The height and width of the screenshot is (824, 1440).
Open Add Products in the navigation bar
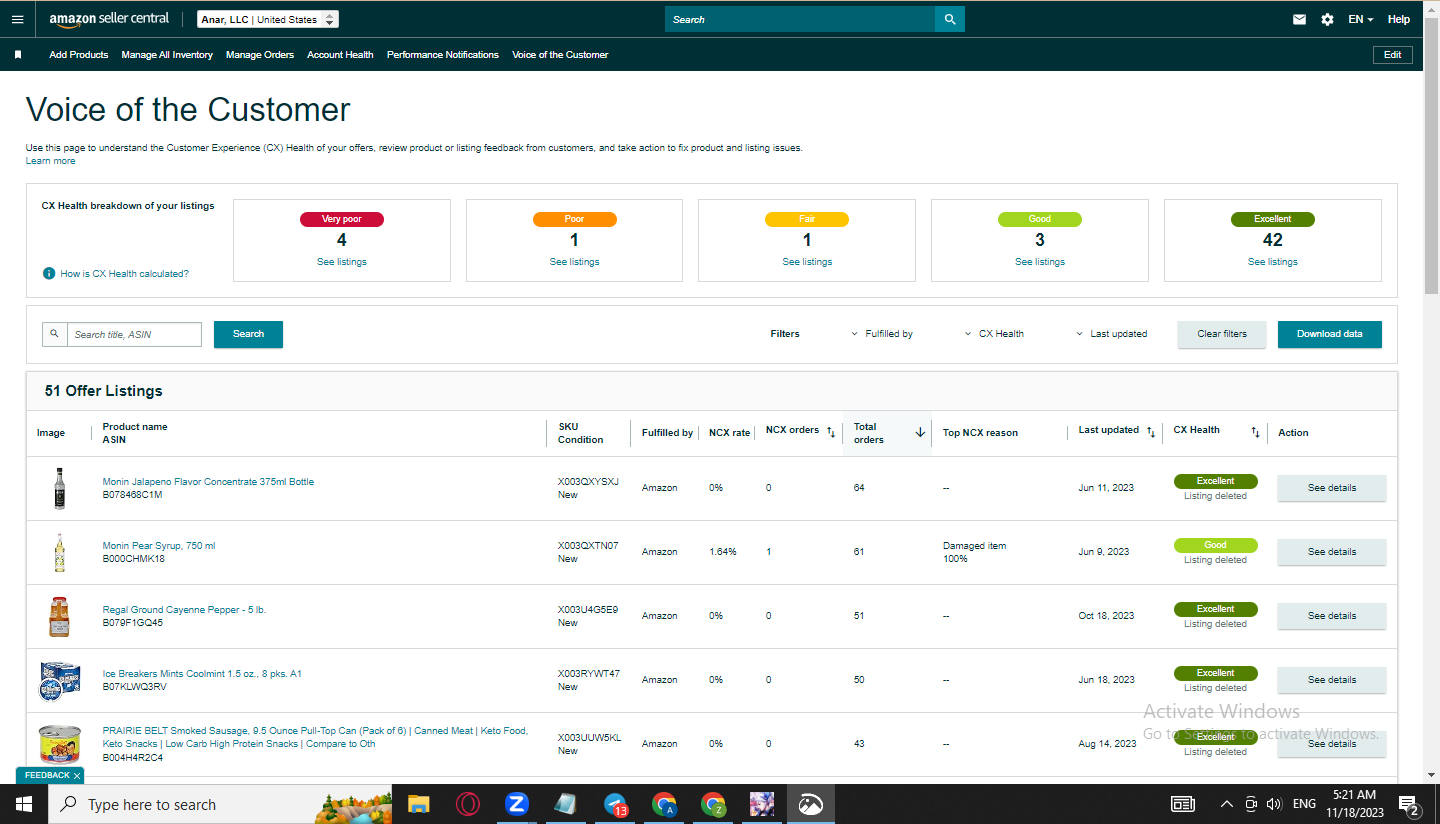(79, 55)
